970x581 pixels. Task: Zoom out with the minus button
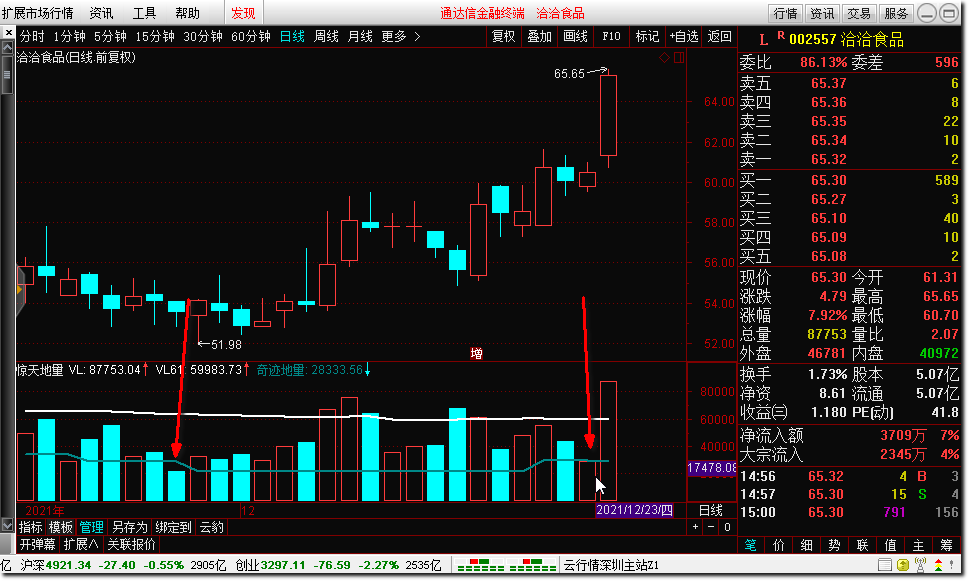(x=711, y=527)
